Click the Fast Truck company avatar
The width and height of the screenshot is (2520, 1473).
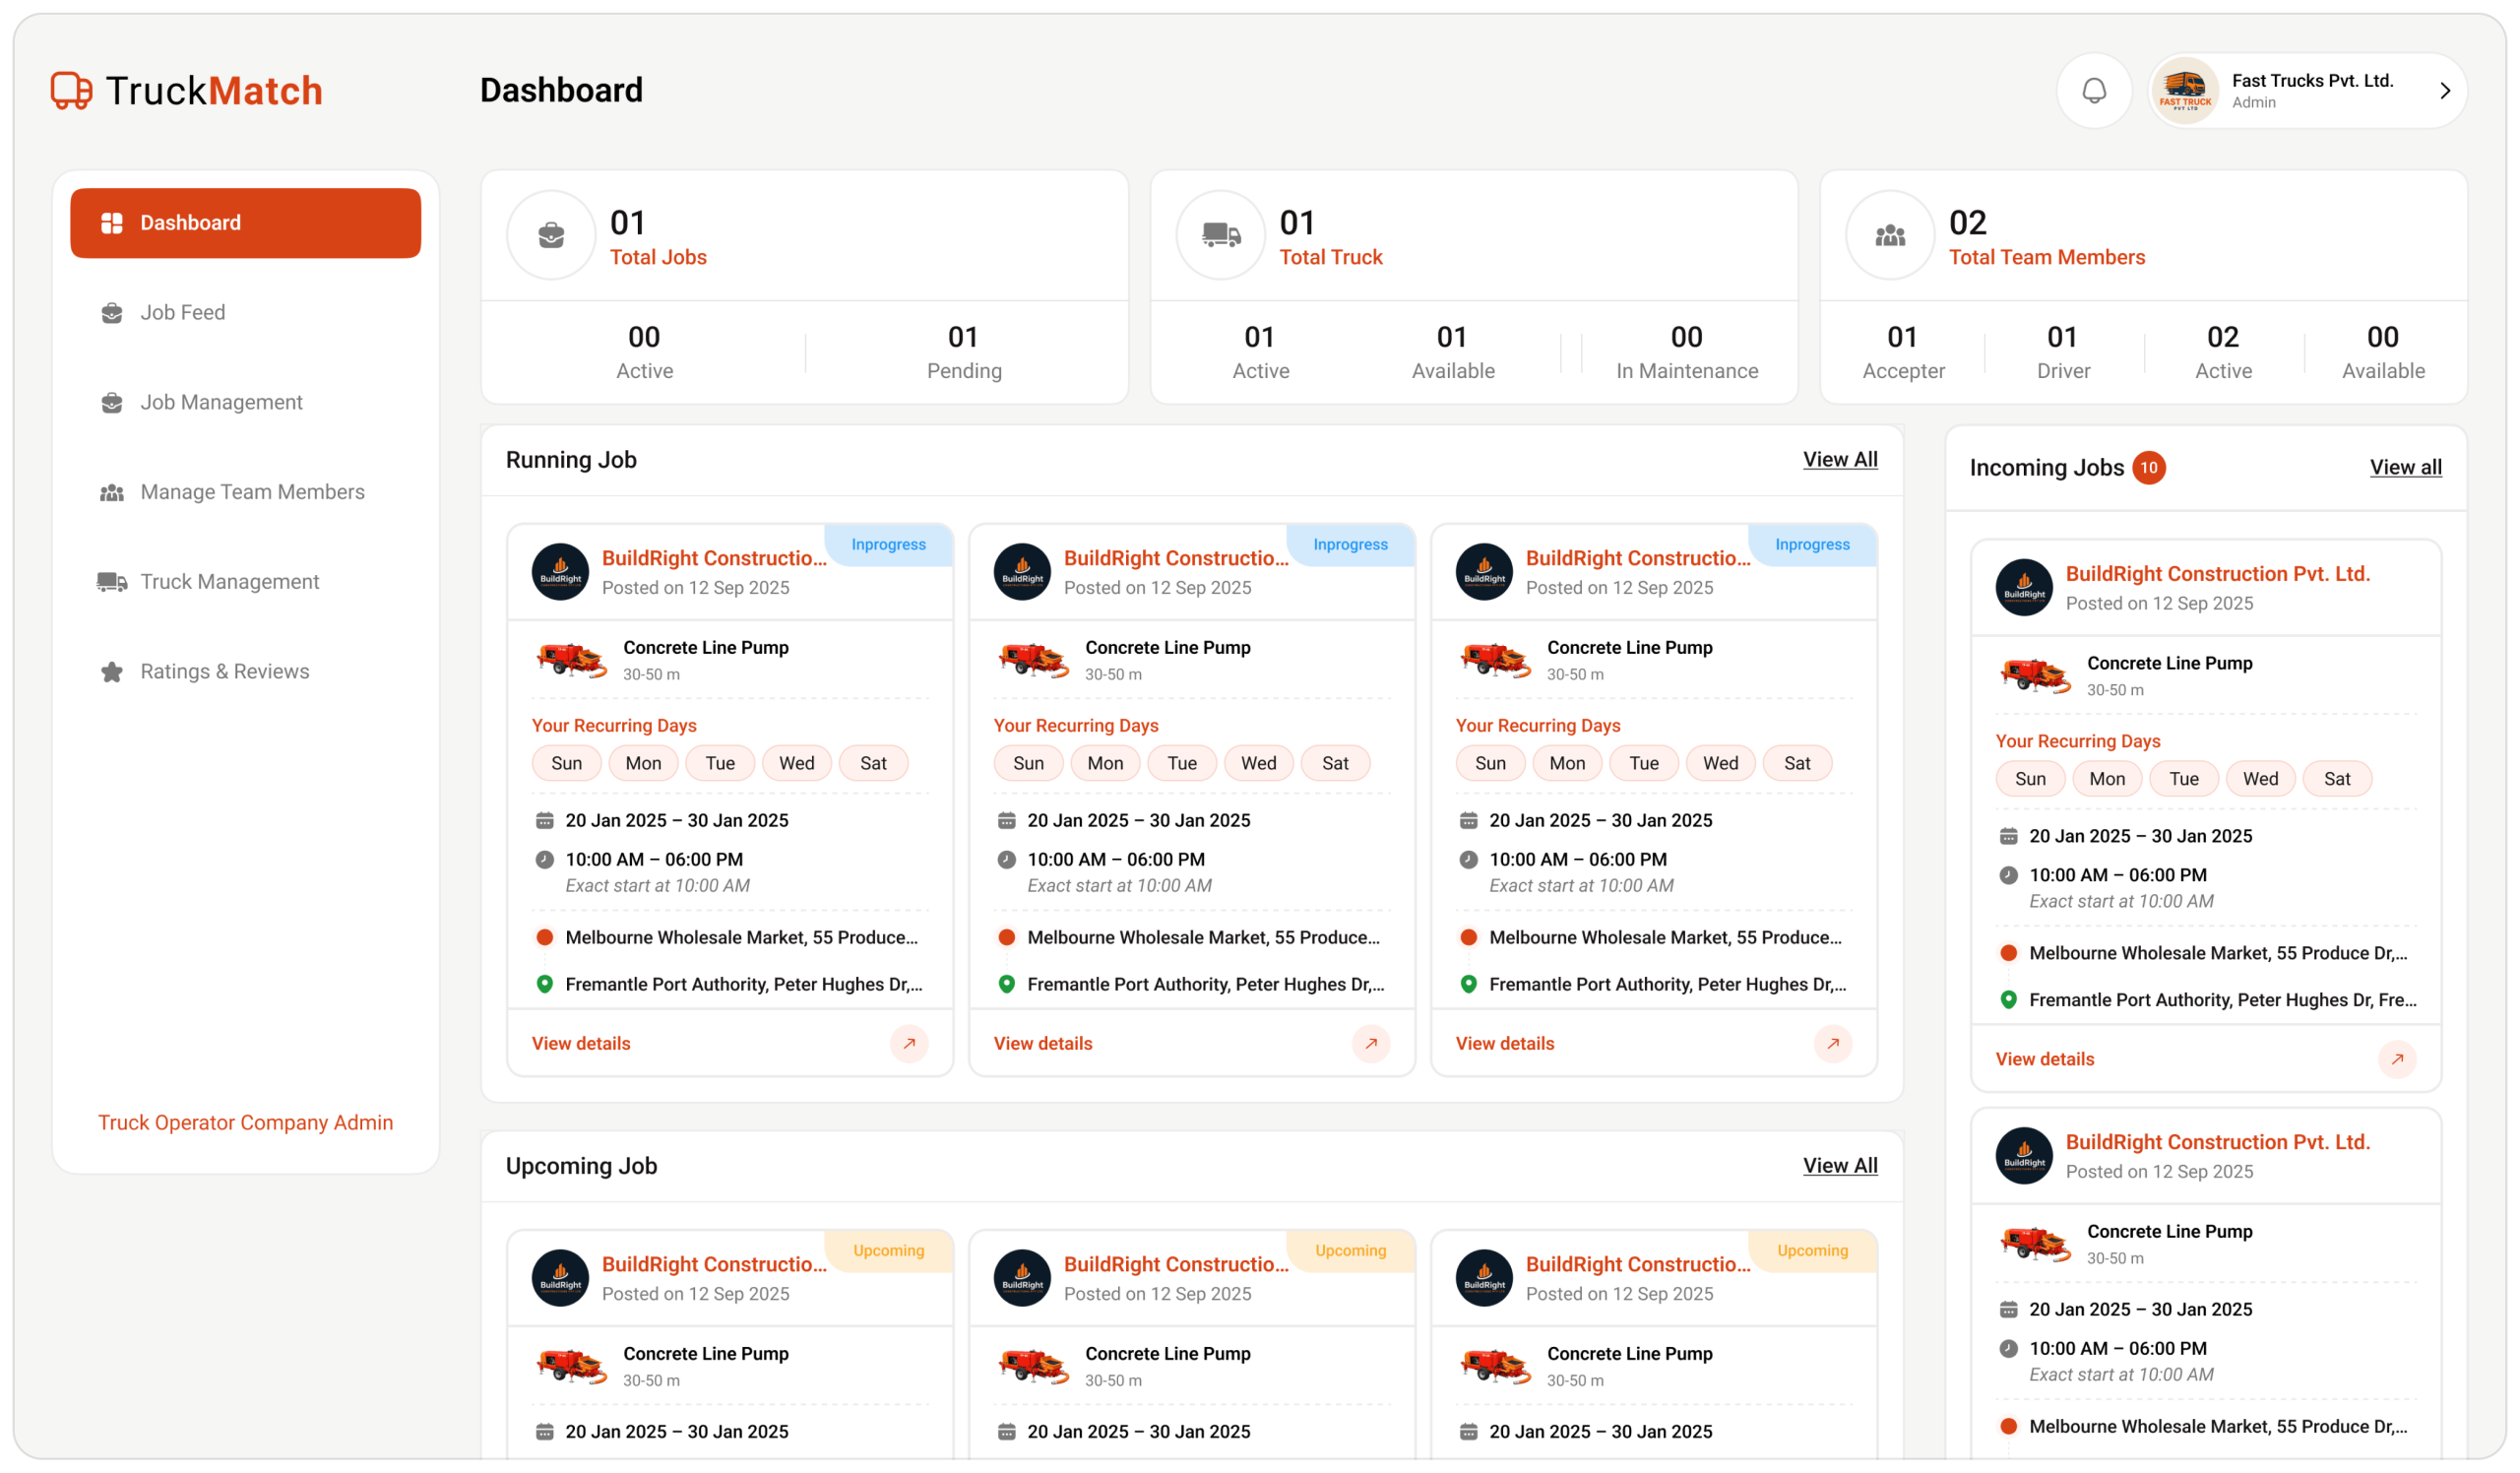coord(2184,91)
